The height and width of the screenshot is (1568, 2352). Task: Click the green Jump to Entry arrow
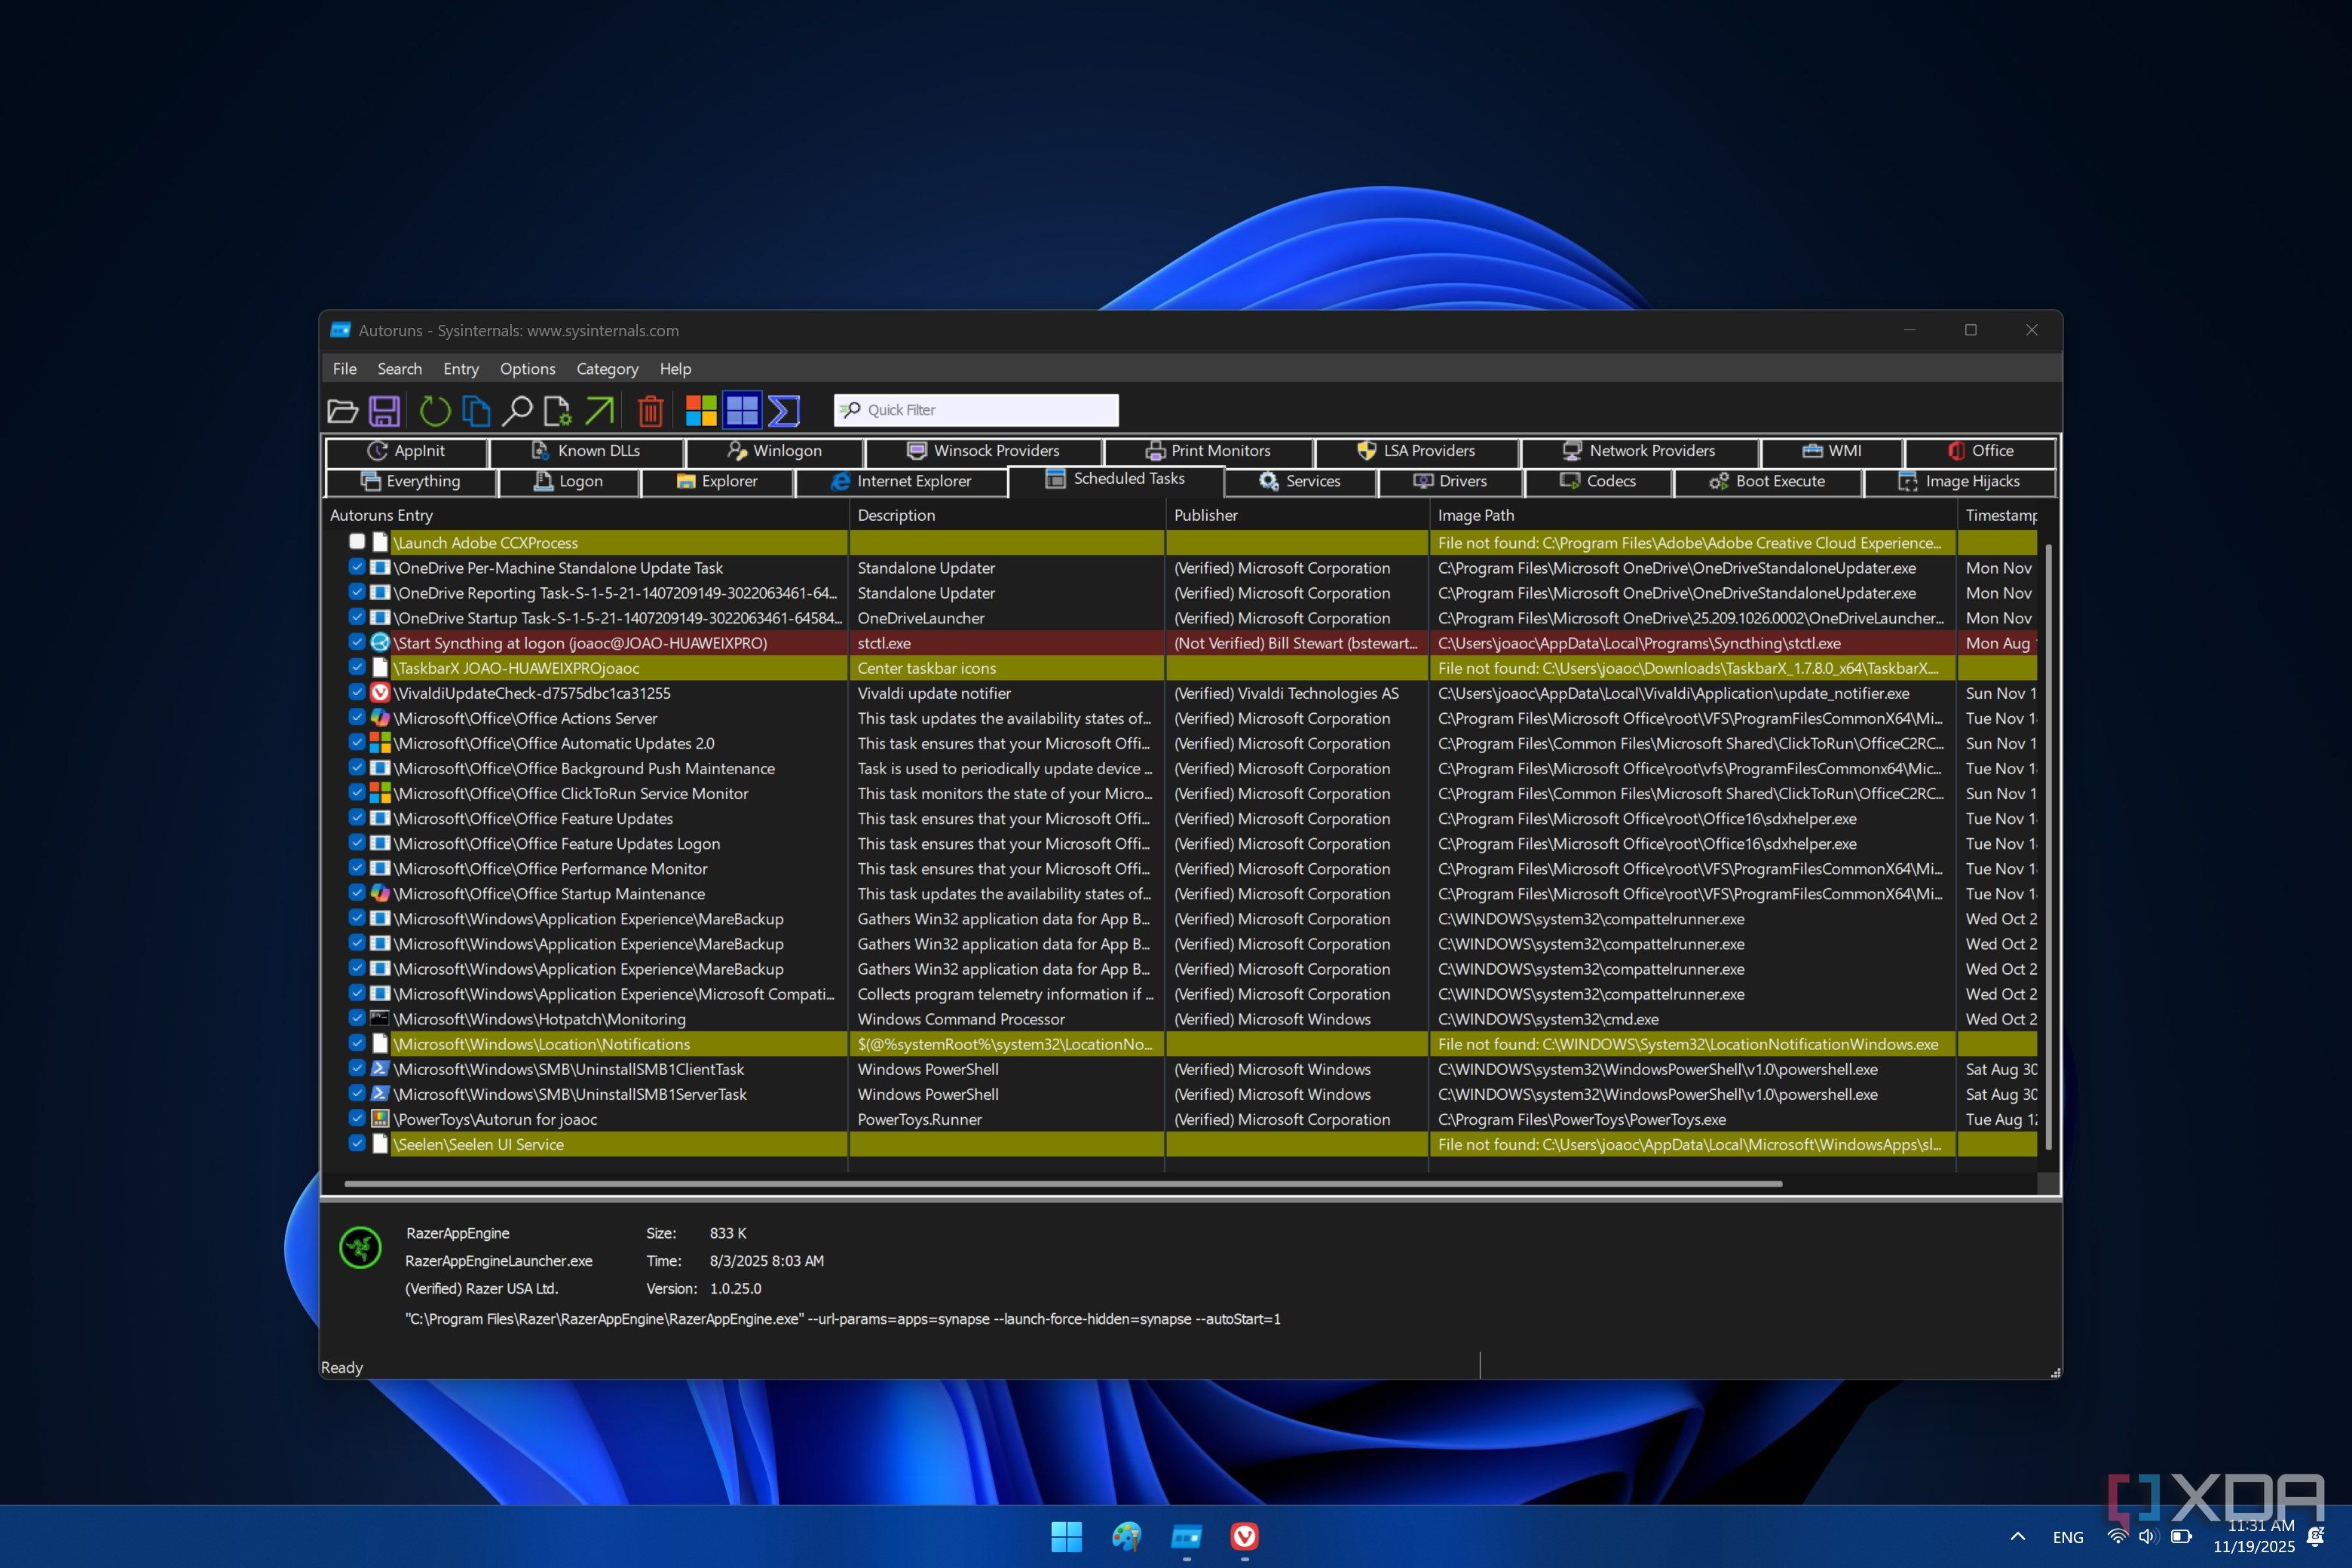click(x=599, y=410)
